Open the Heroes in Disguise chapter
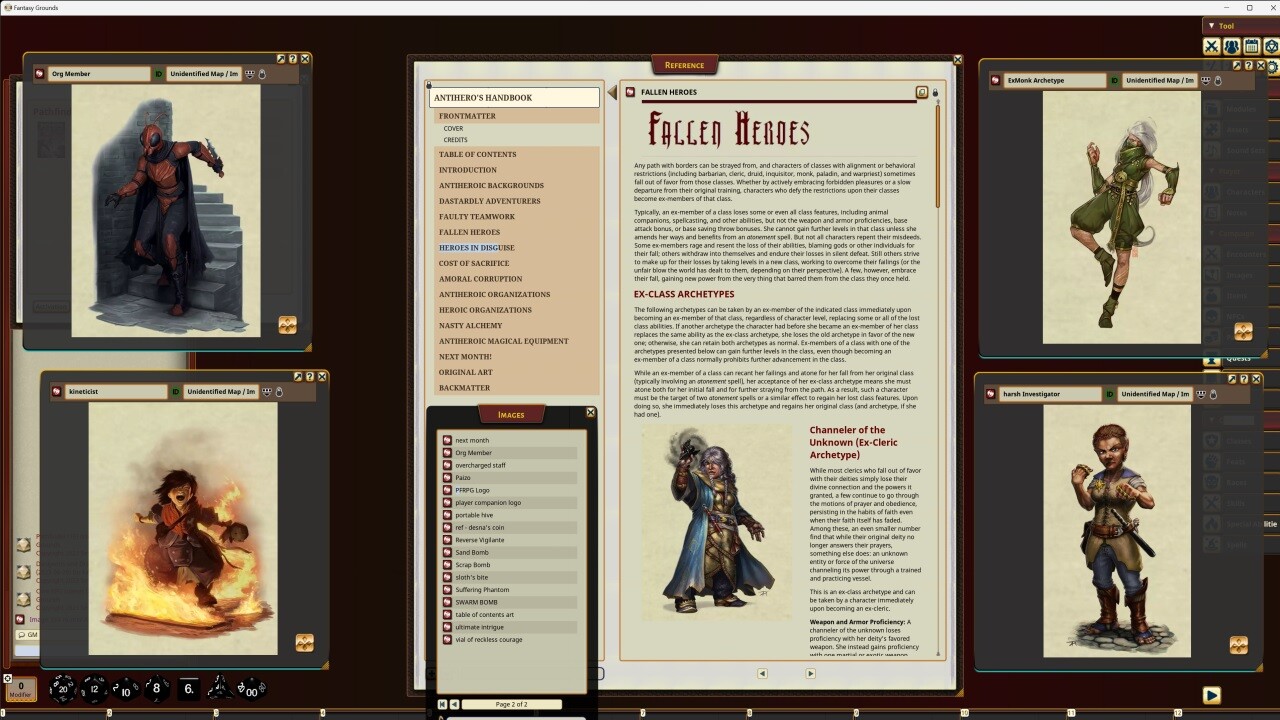 pos(476,247)
